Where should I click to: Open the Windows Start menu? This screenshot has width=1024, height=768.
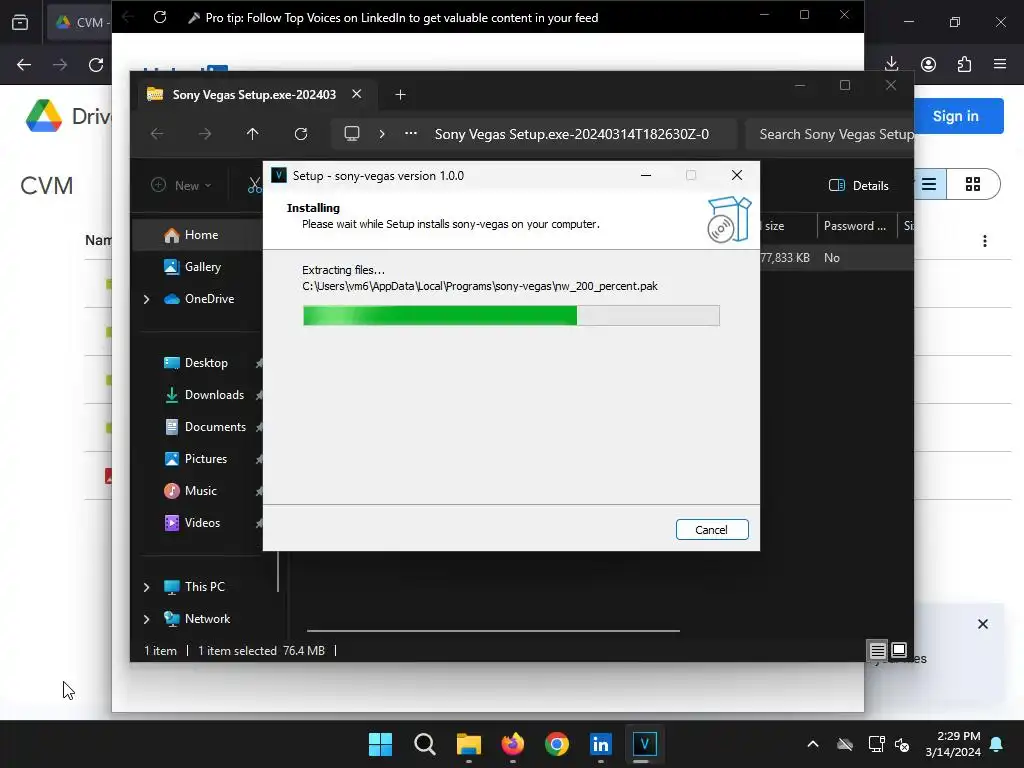(381, 744)
